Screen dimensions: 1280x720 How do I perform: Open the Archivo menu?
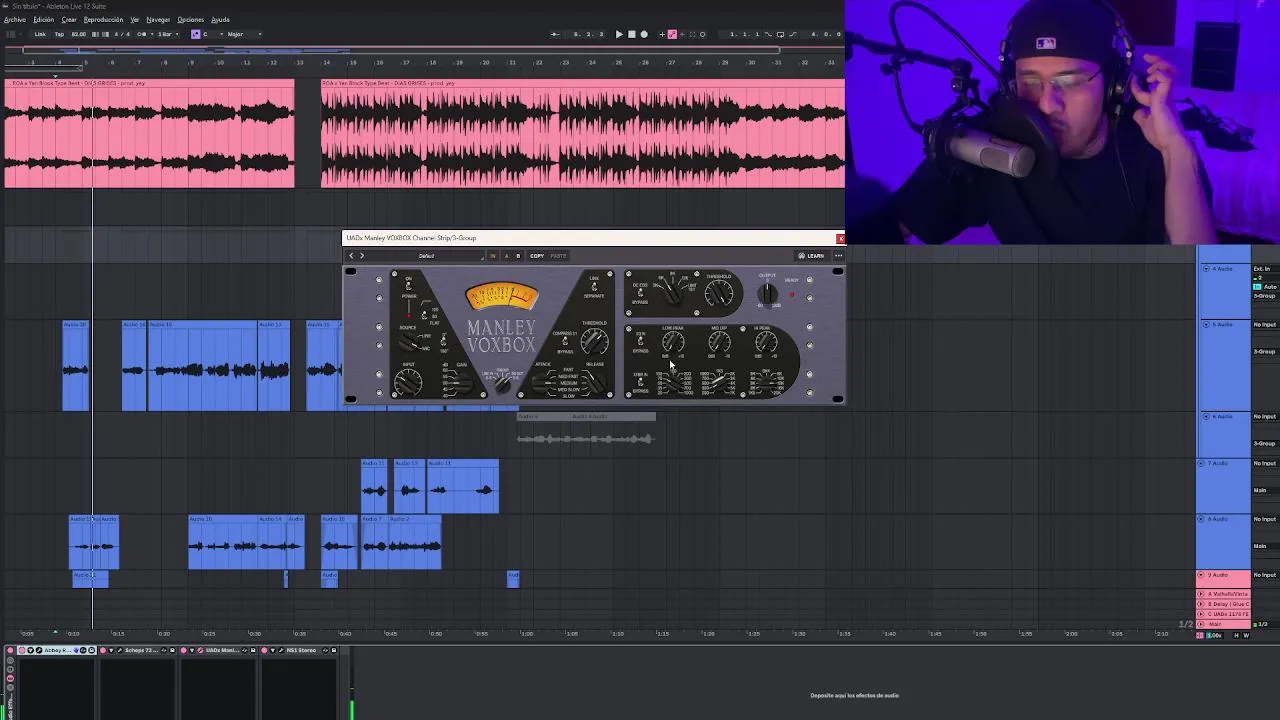pos(15,20)
